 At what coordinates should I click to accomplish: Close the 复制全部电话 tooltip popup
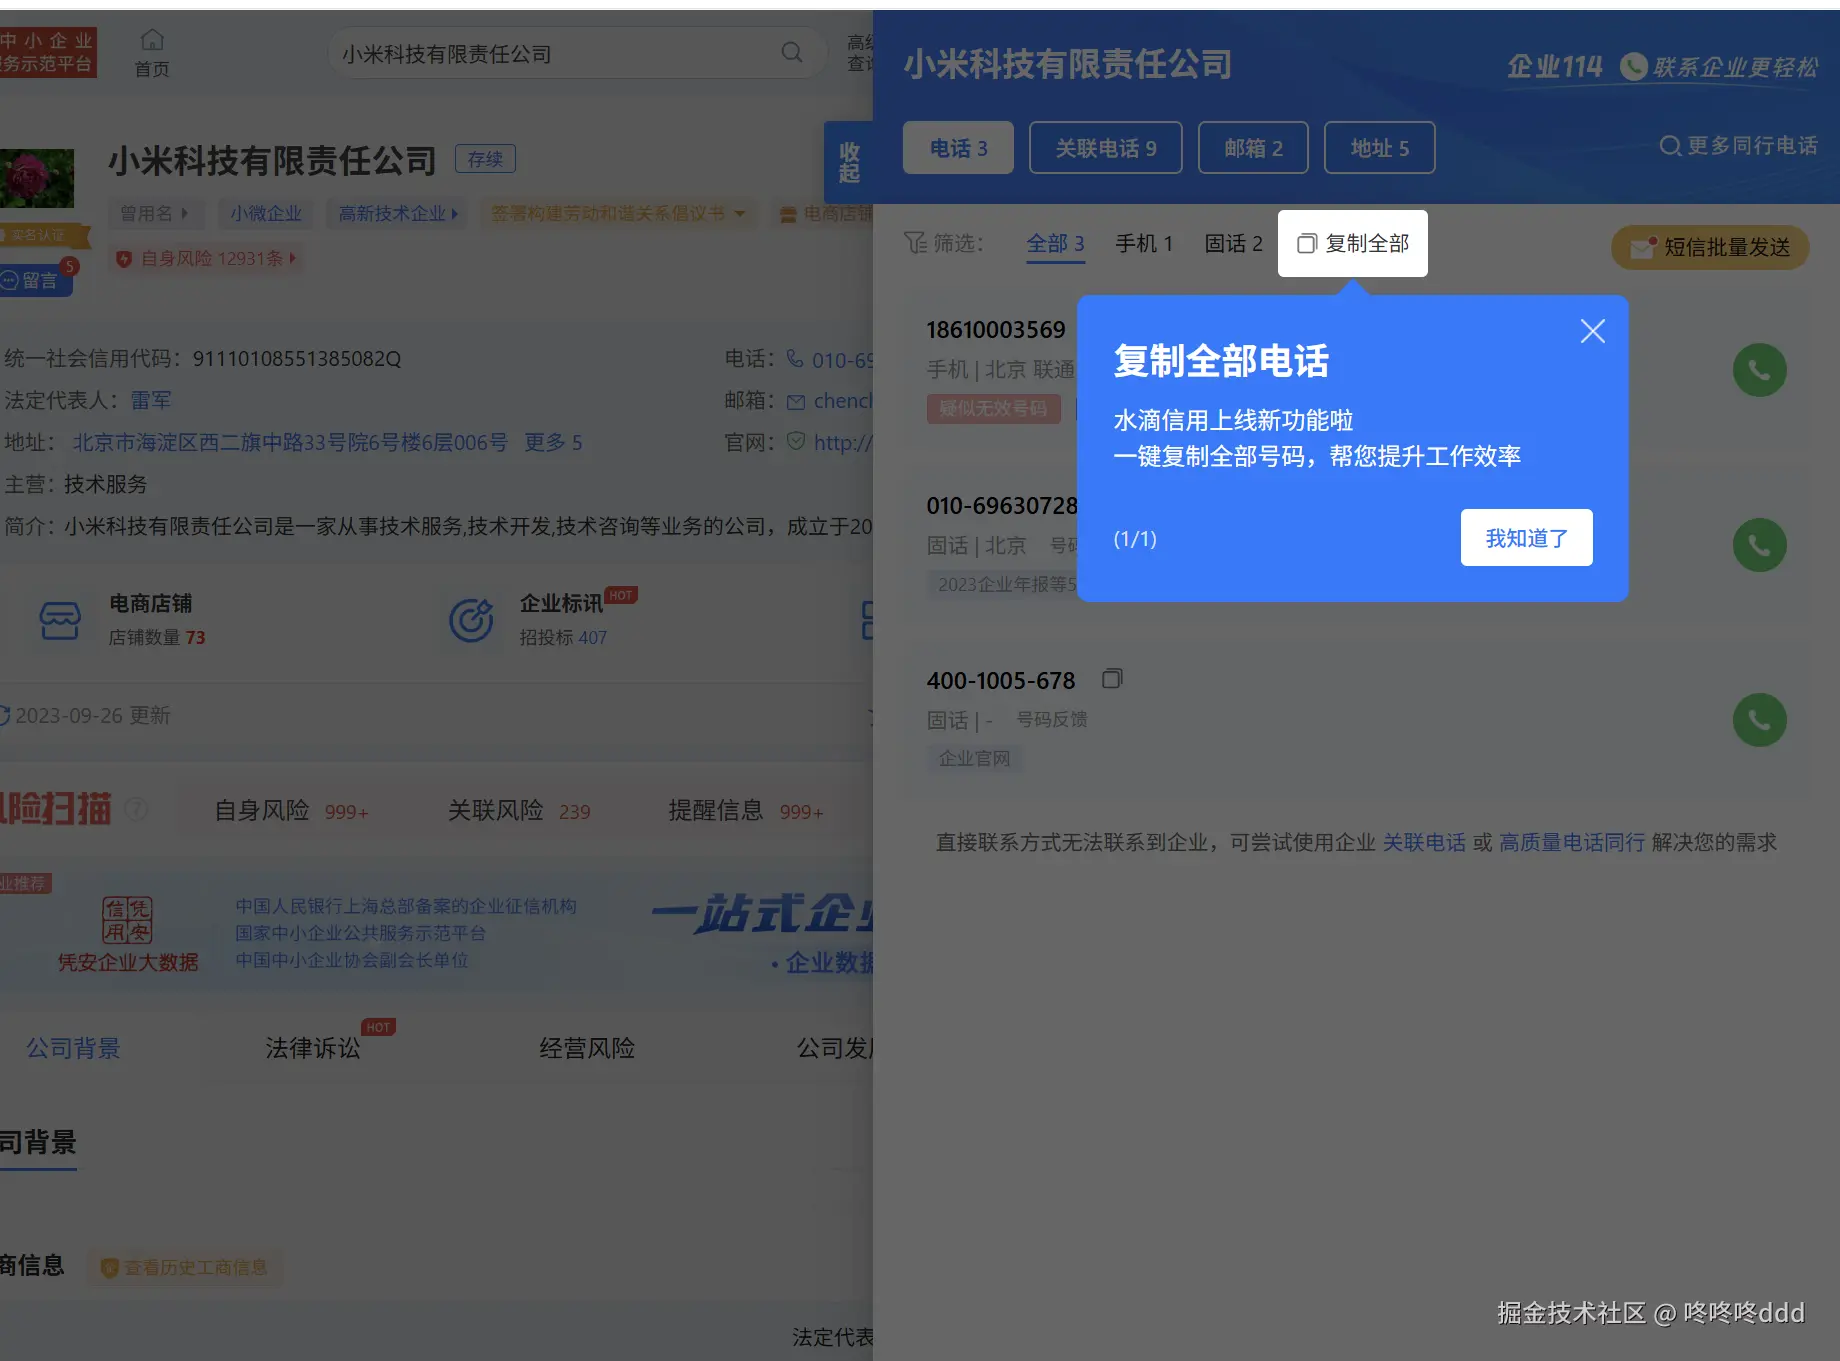(1592, 331)
